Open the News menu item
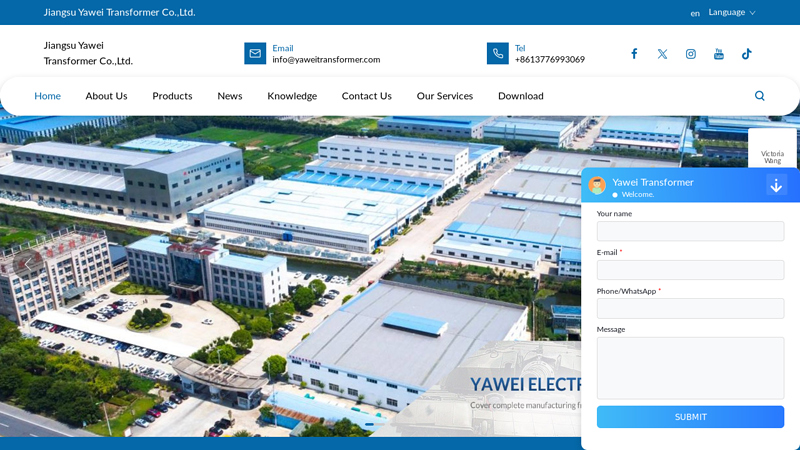 tap(230, 96)
